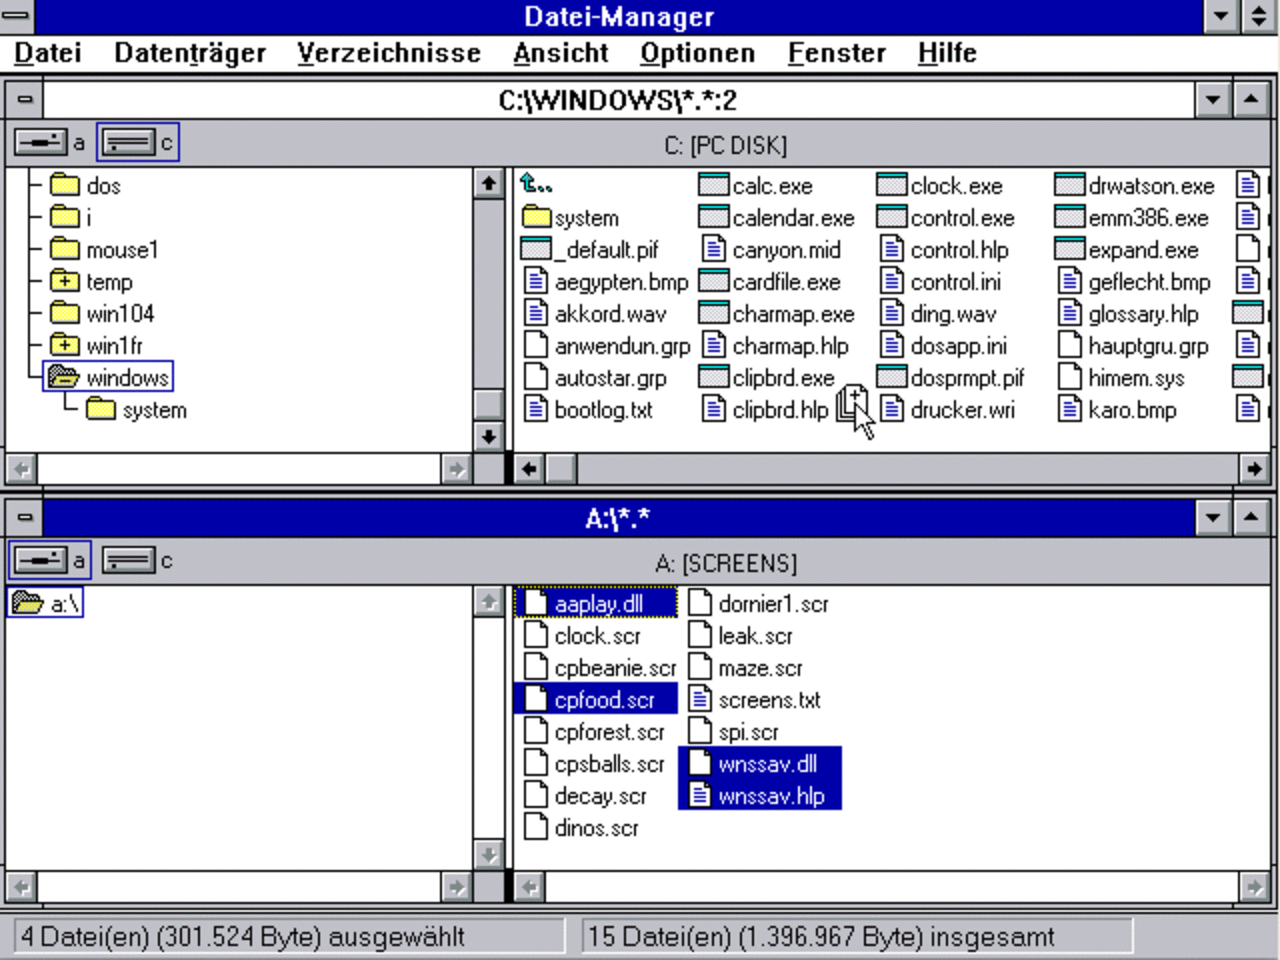Select the windows folder in tree
This screenshot has width=1280, height=960.
(x=108, y=377)
